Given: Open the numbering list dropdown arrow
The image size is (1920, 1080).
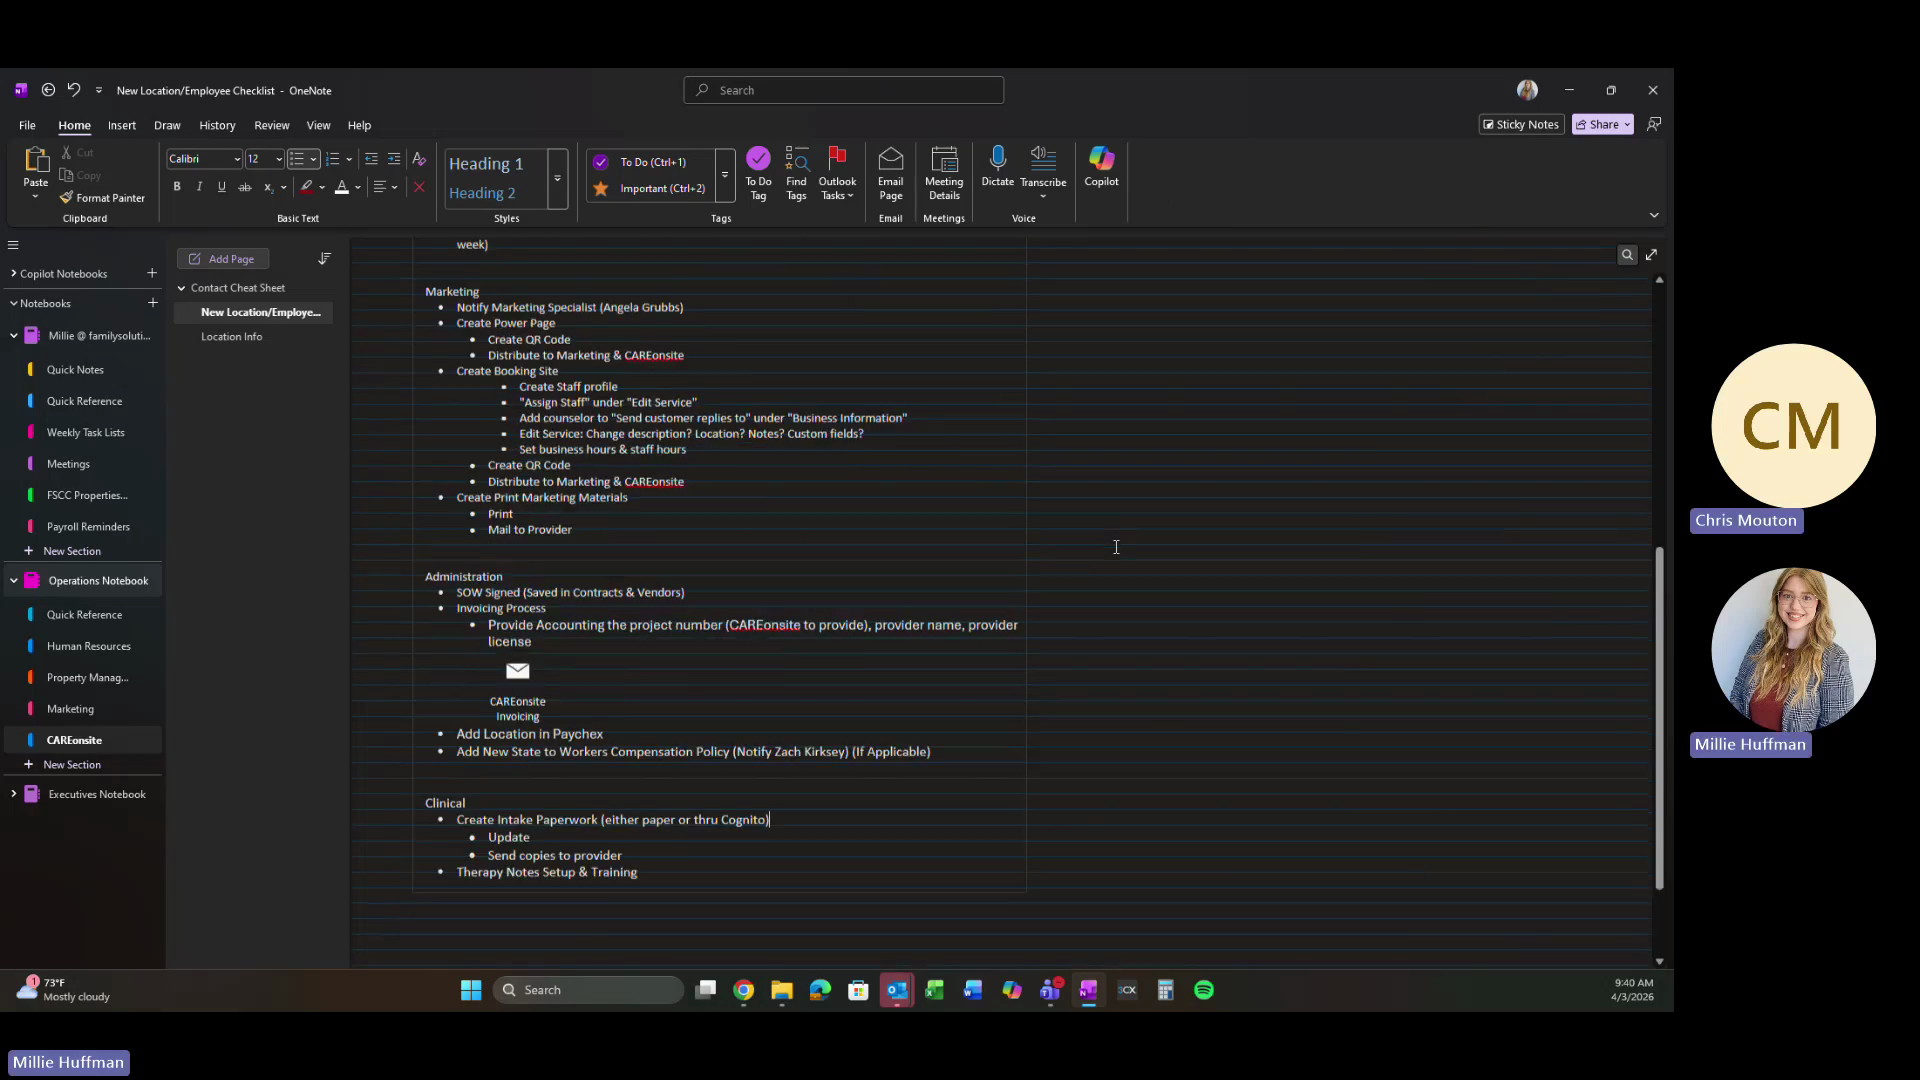Looking at the screenshot, I should point(348,159).
